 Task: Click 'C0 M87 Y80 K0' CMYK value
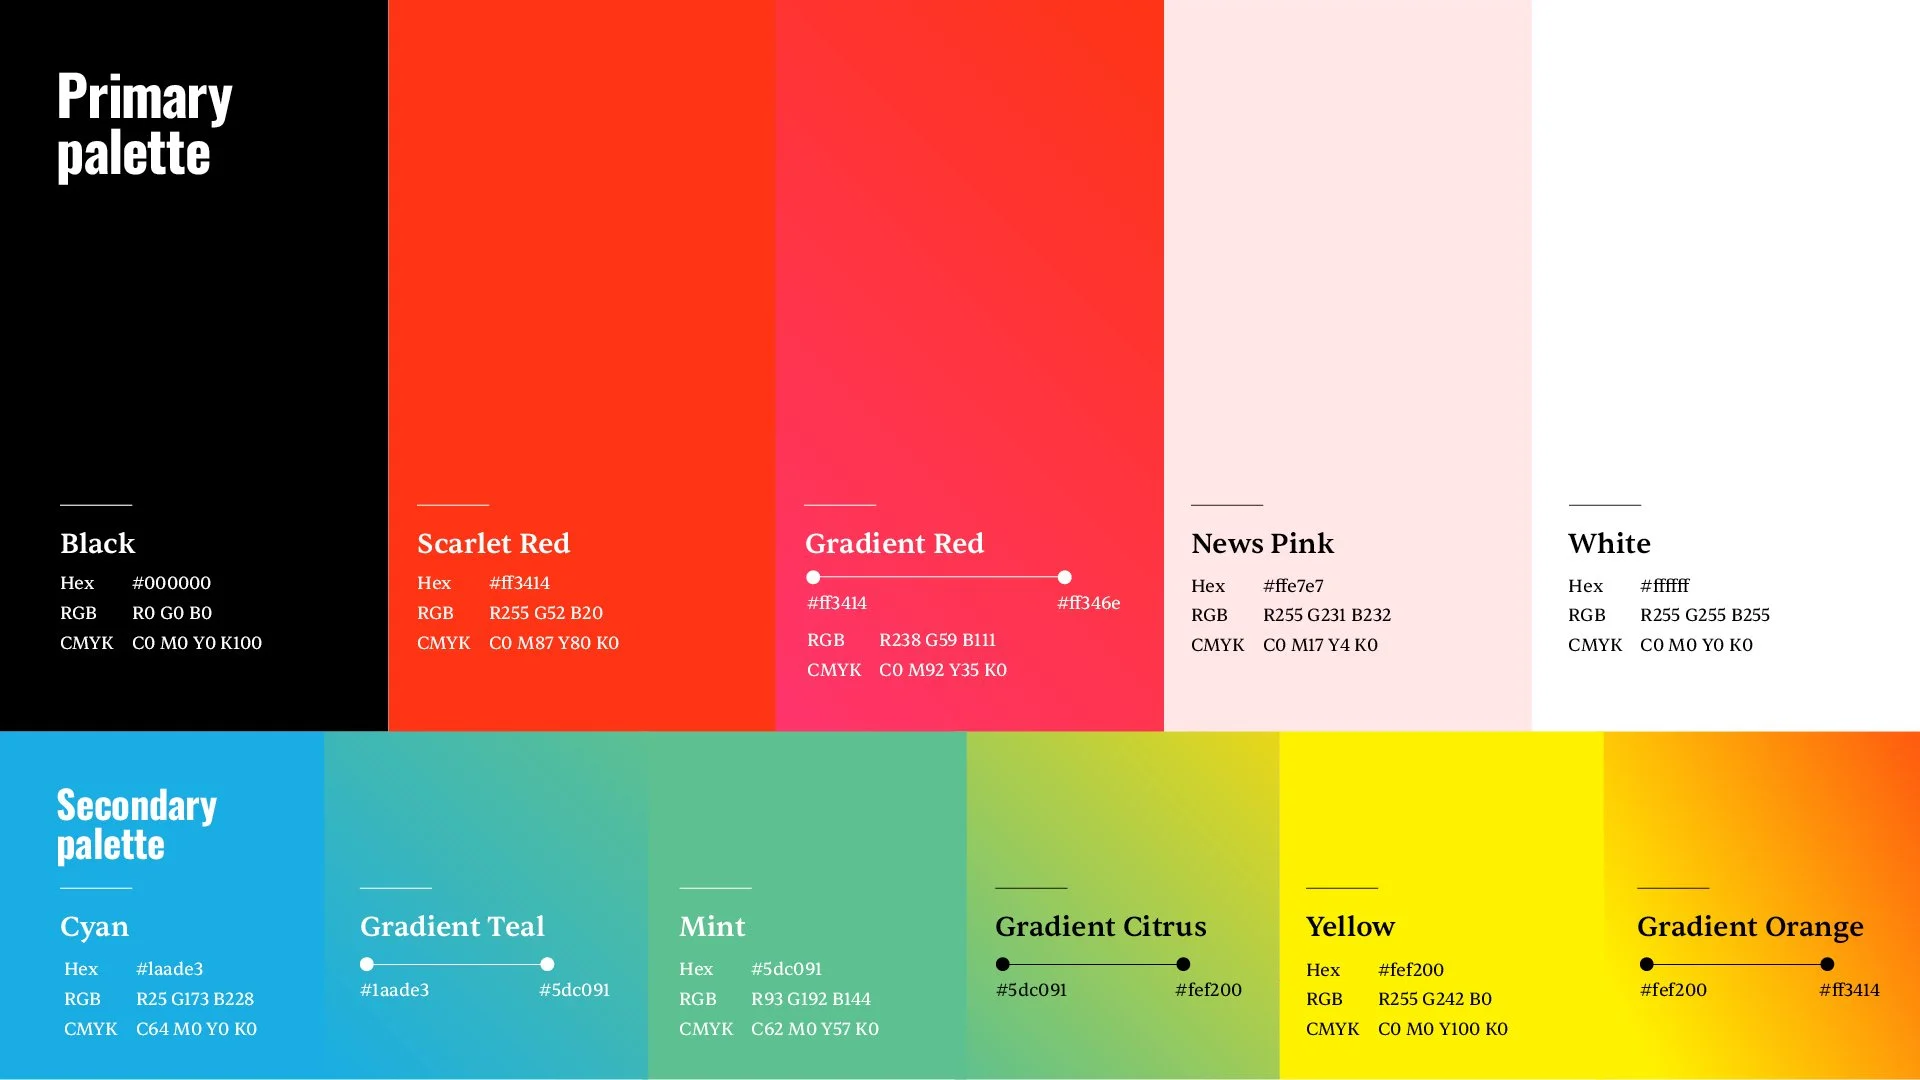tap(554, 643)
